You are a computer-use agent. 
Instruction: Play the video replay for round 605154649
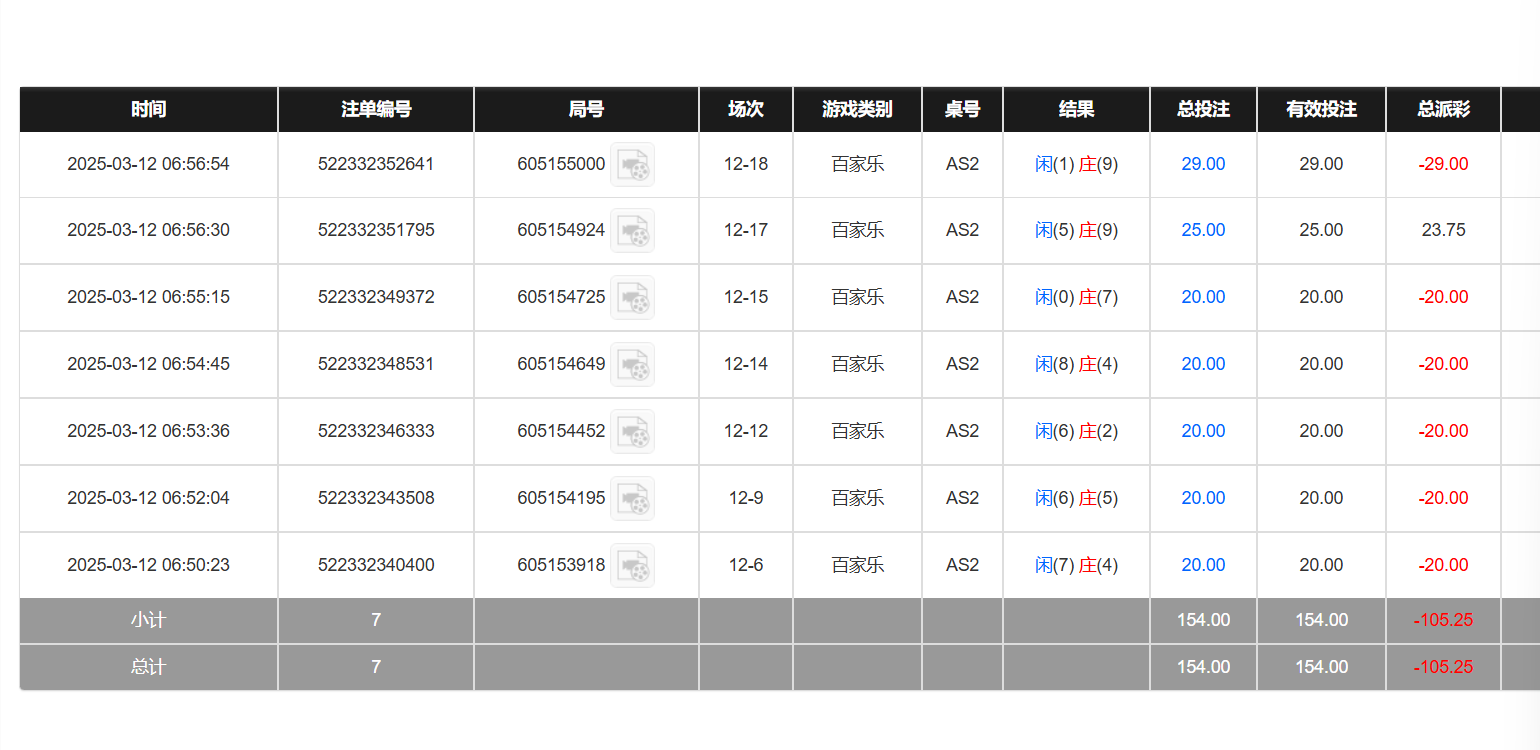[632, 365]
